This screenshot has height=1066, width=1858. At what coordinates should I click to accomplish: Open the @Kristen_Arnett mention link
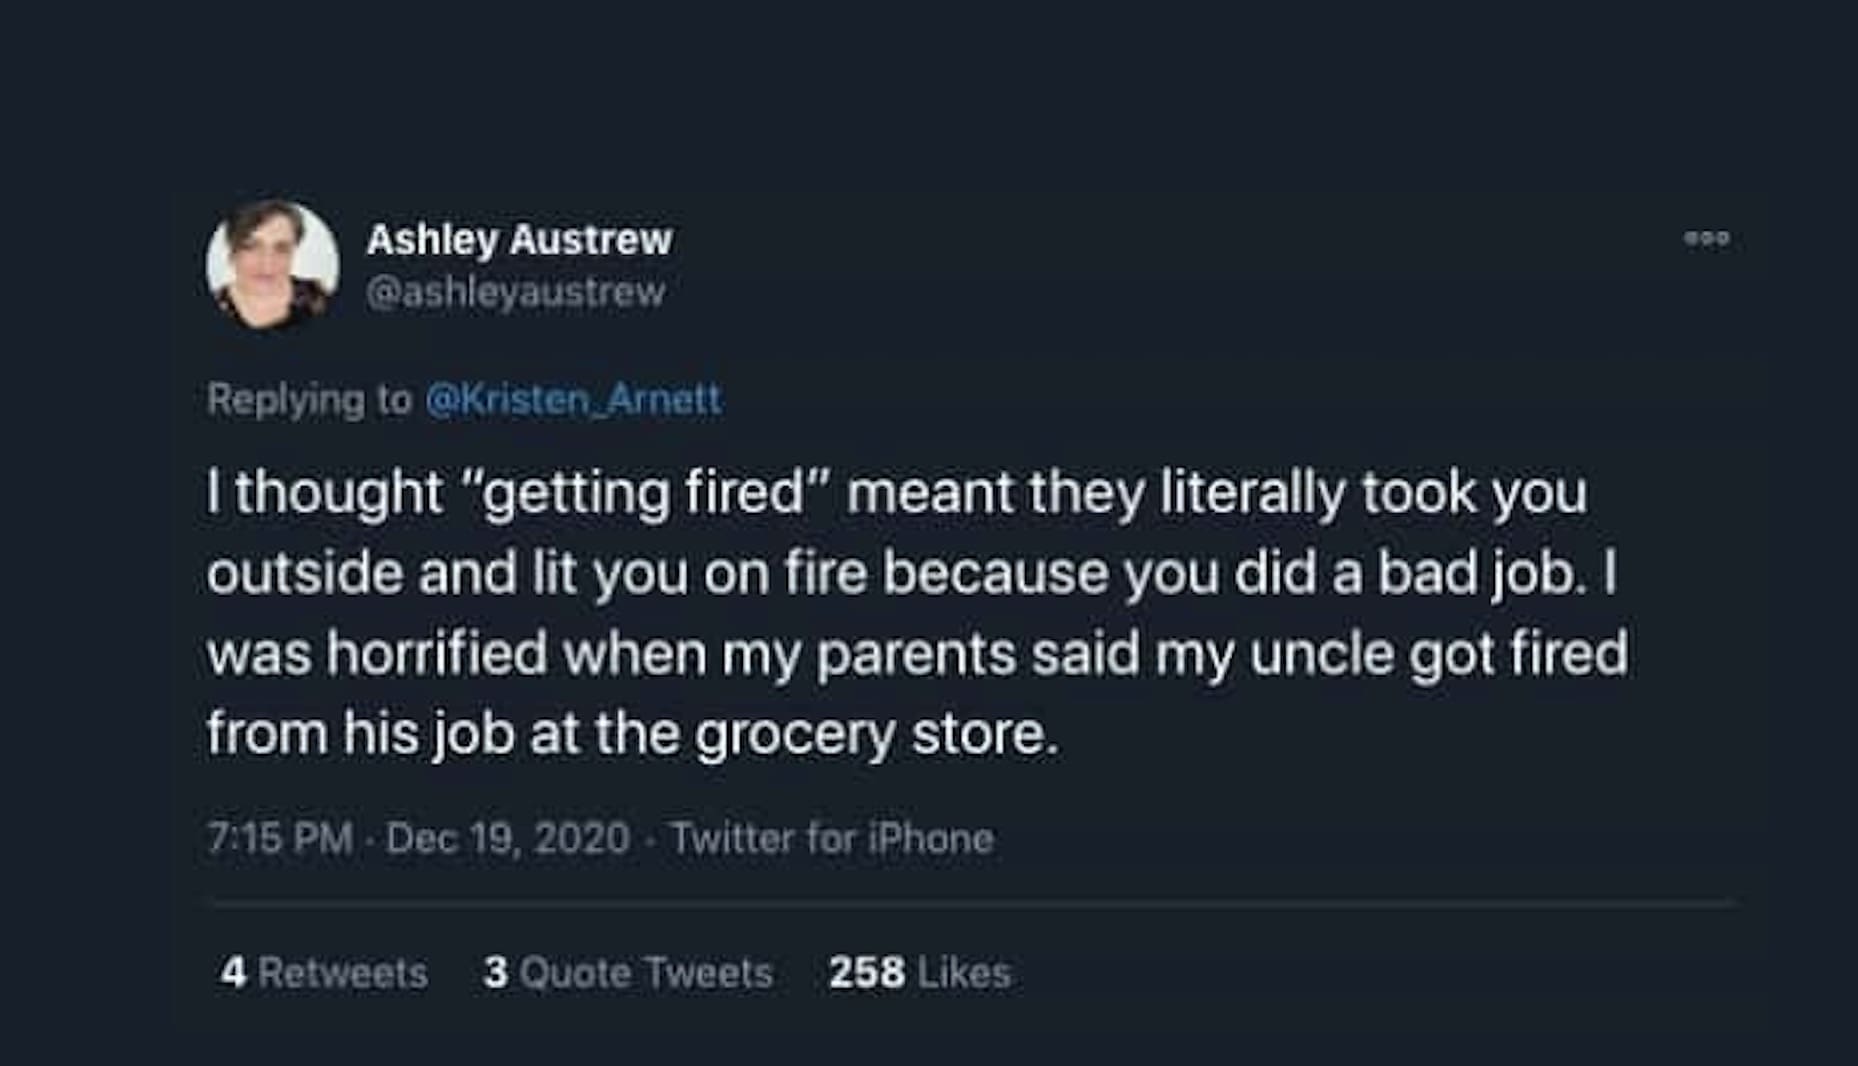point(573,399)
